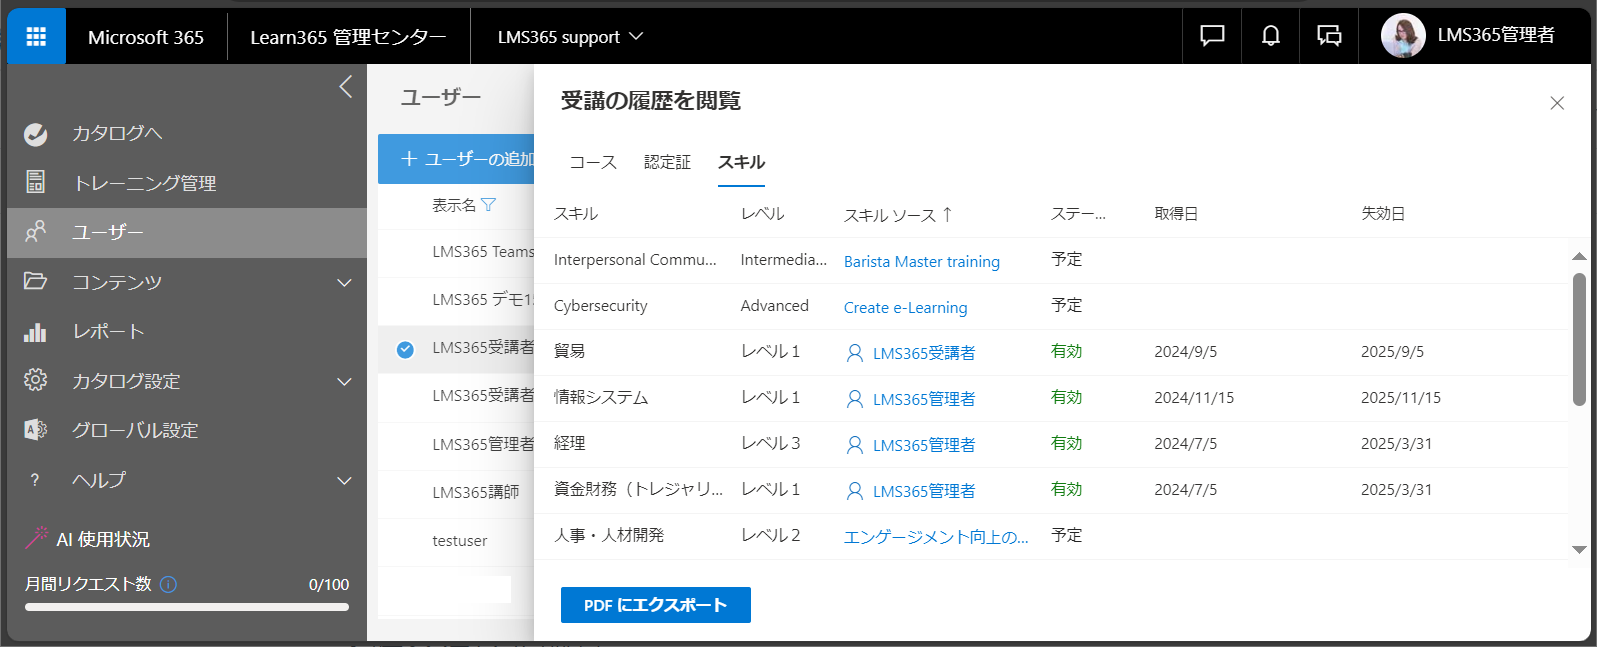Click the レポート bar chart icon

pos(36,331)
